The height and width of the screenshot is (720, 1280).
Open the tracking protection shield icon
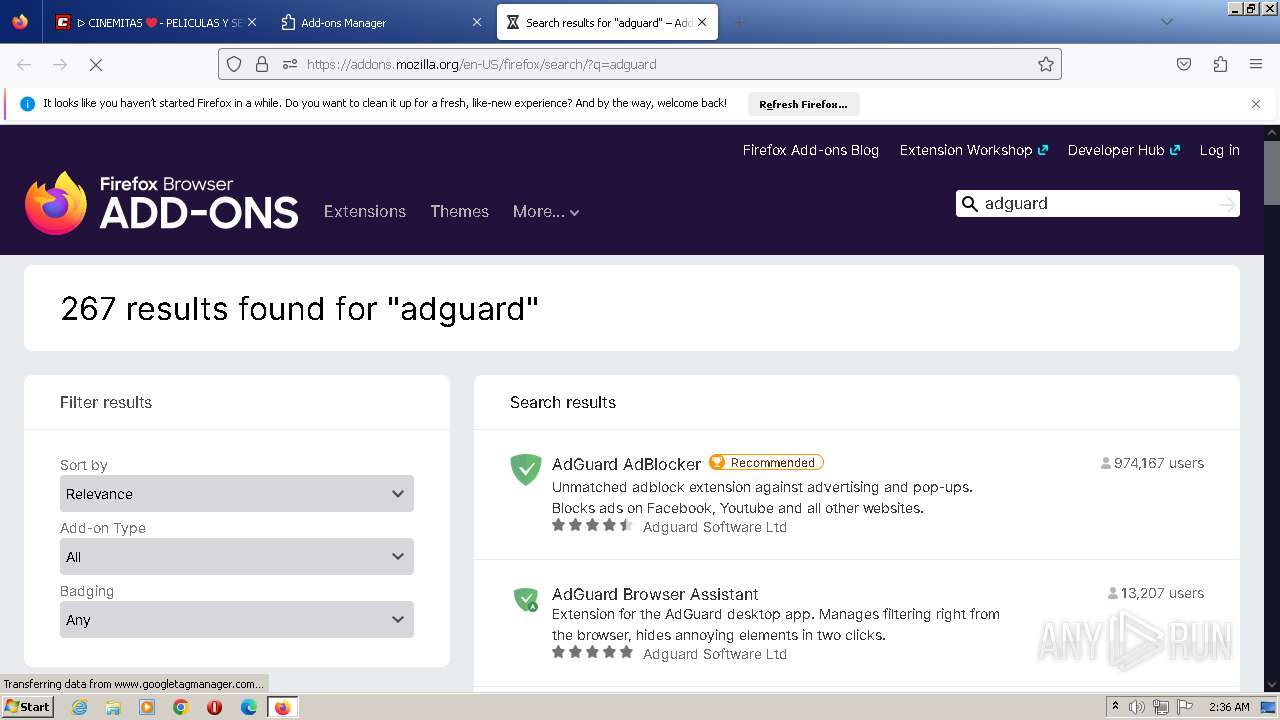pos(234,64)
